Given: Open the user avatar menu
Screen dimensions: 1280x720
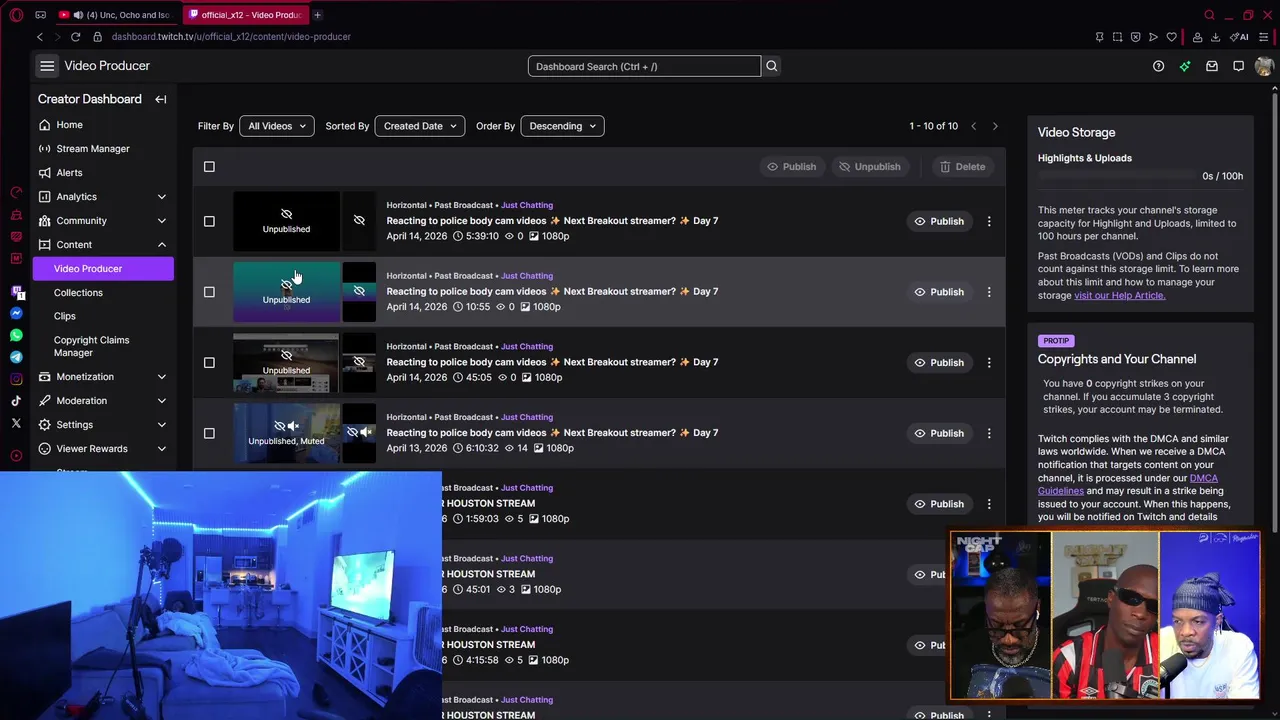Looking at the screenshot, I should [x=1264, y=66].
